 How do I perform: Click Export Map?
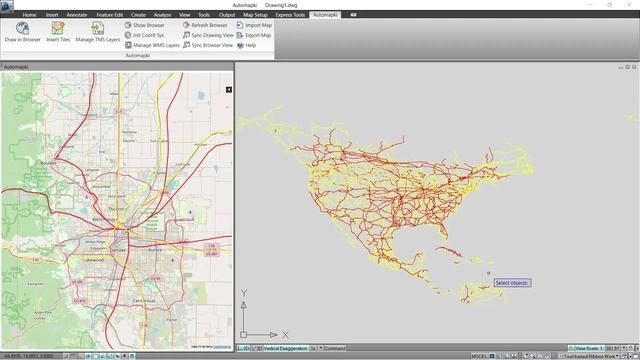coord(253,35)
